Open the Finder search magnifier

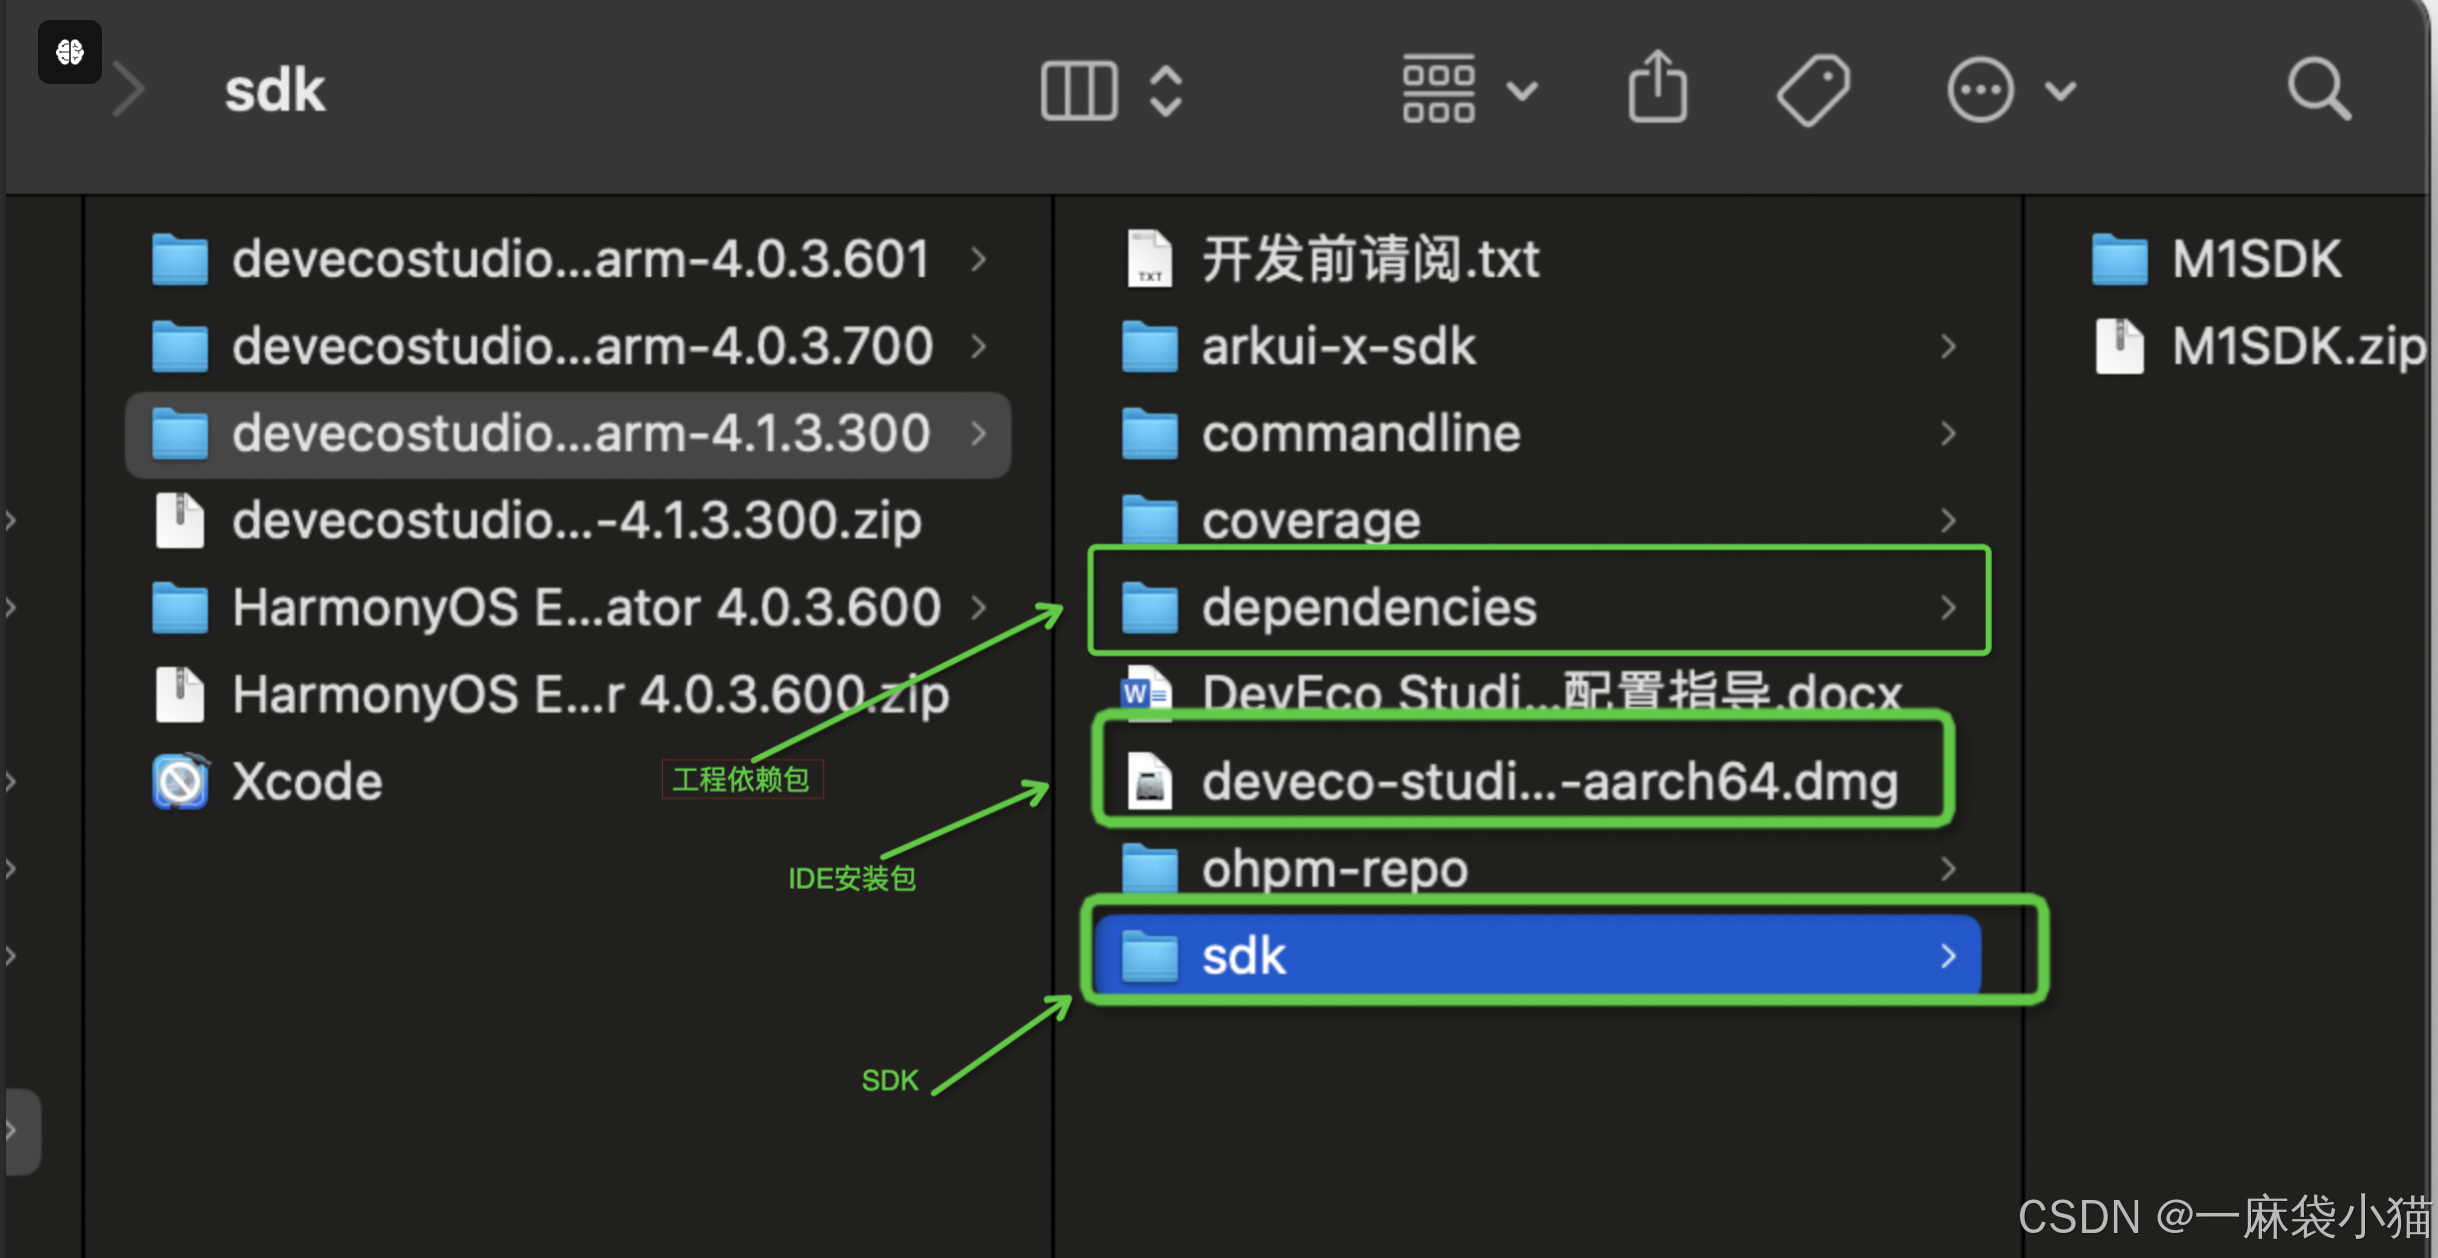click(x=2318, y=90)
